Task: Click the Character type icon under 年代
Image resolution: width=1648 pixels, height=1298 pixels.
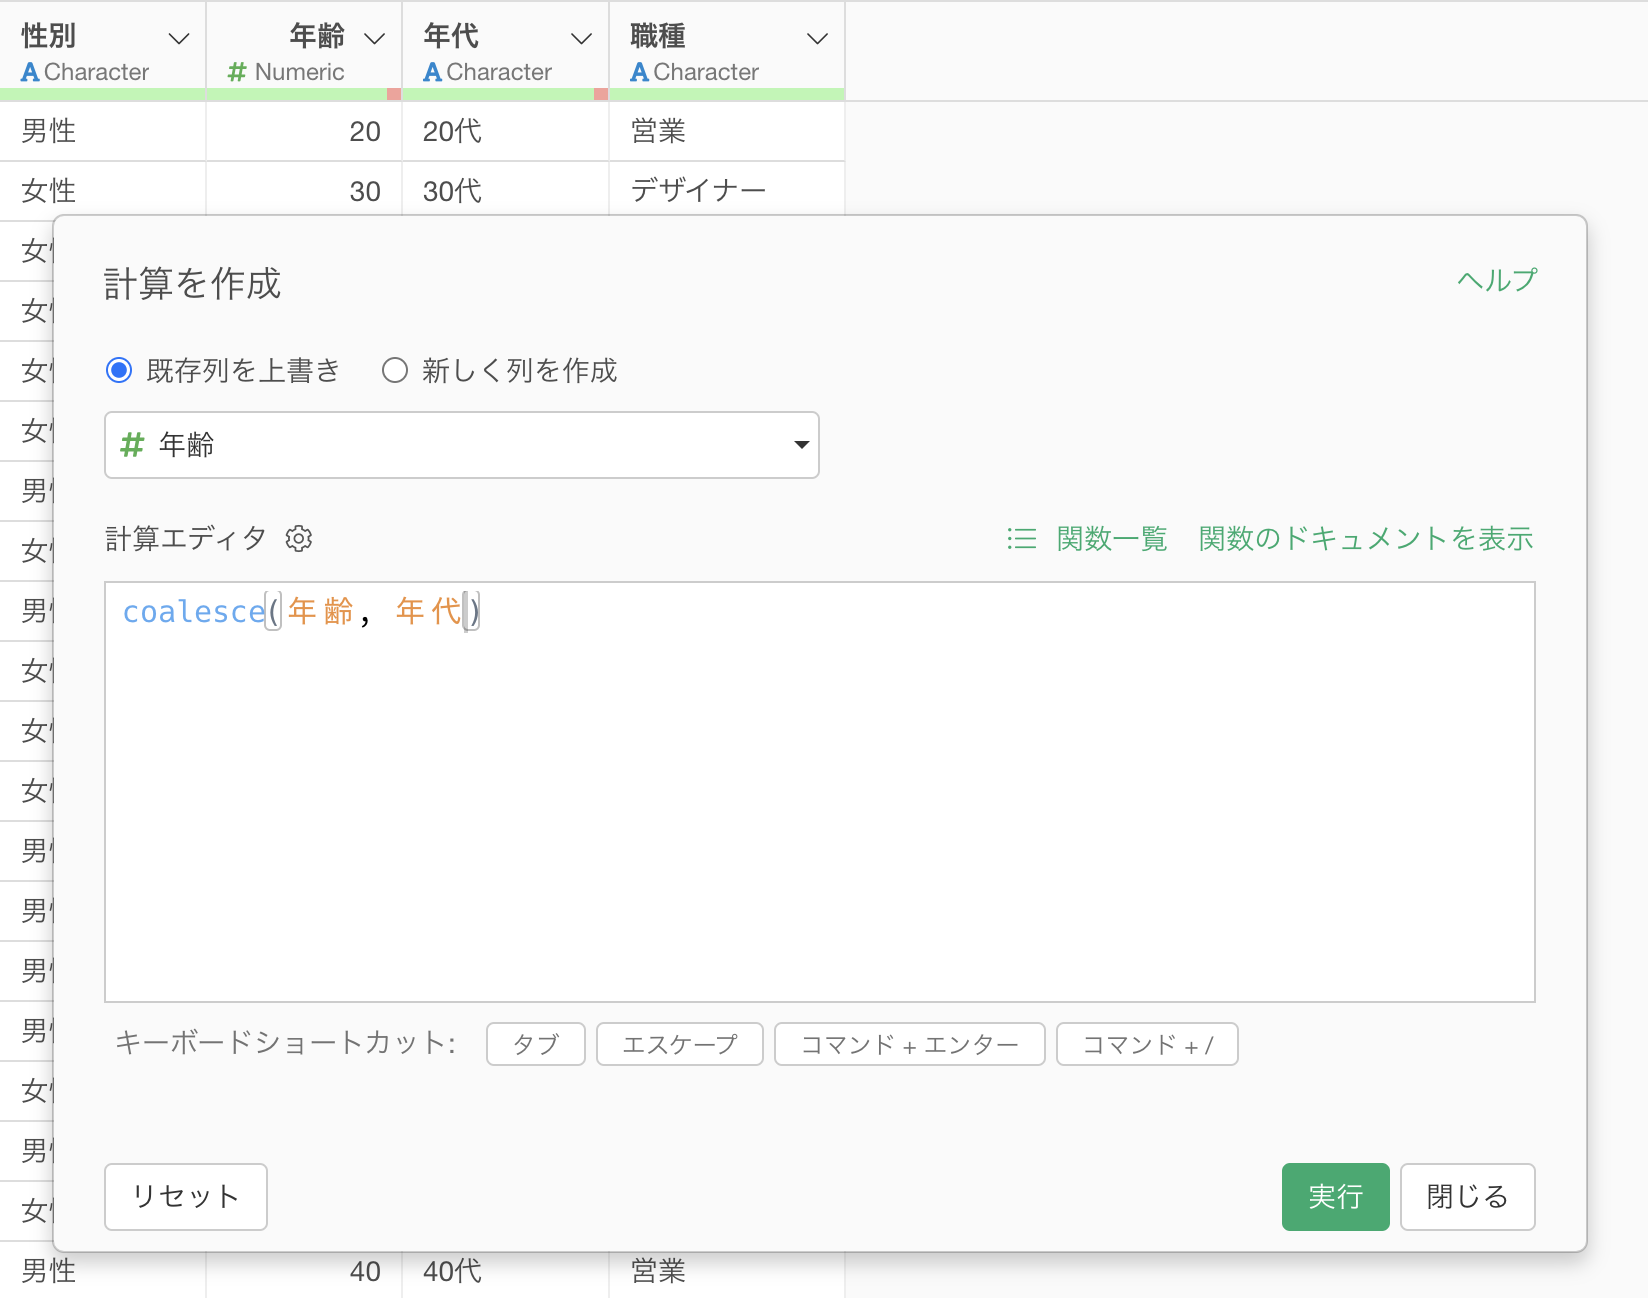Action: [432, 72]
